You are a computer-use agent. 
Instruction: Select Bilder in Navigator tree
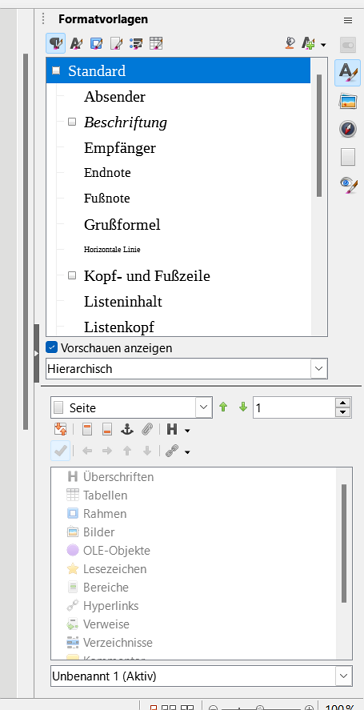pos(99,532)
